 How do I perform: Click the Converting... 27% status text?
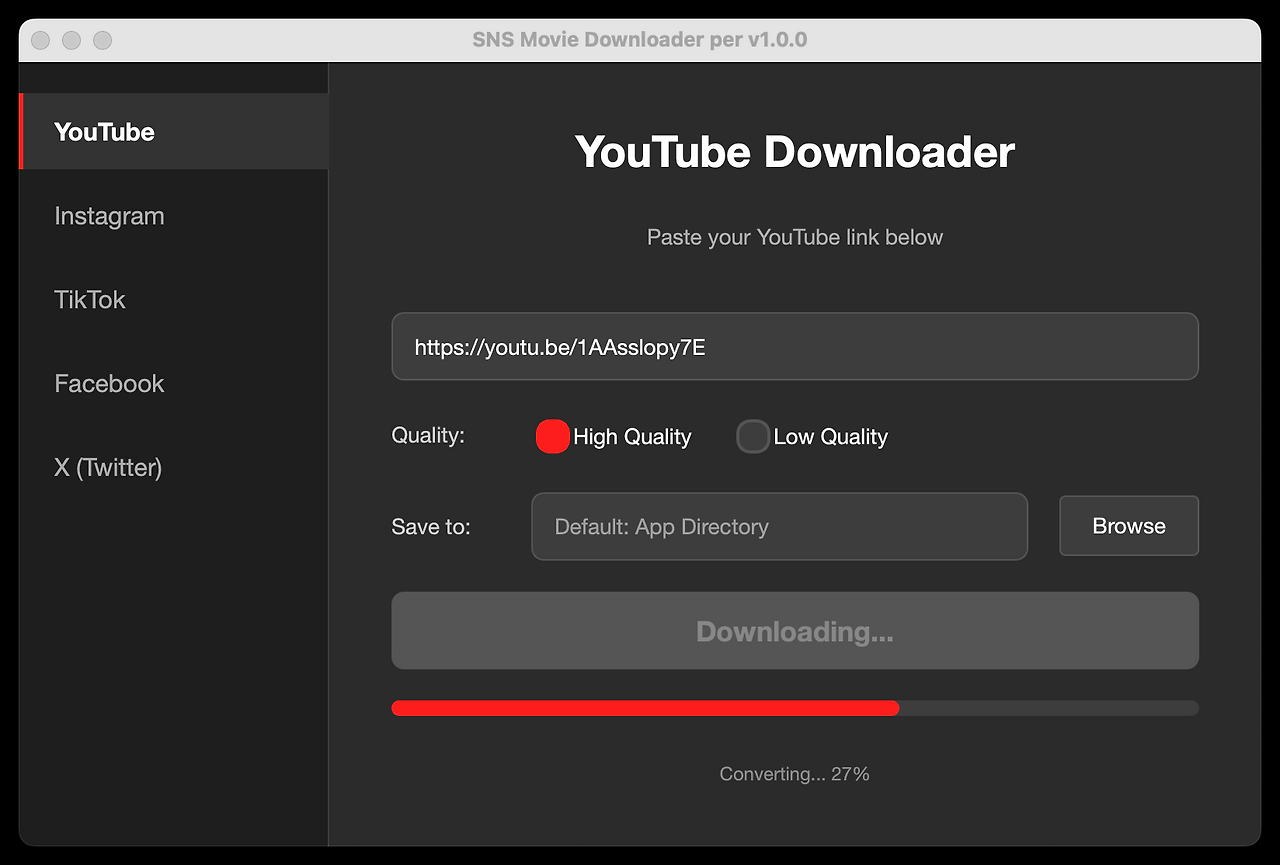[x=795, y=774]
